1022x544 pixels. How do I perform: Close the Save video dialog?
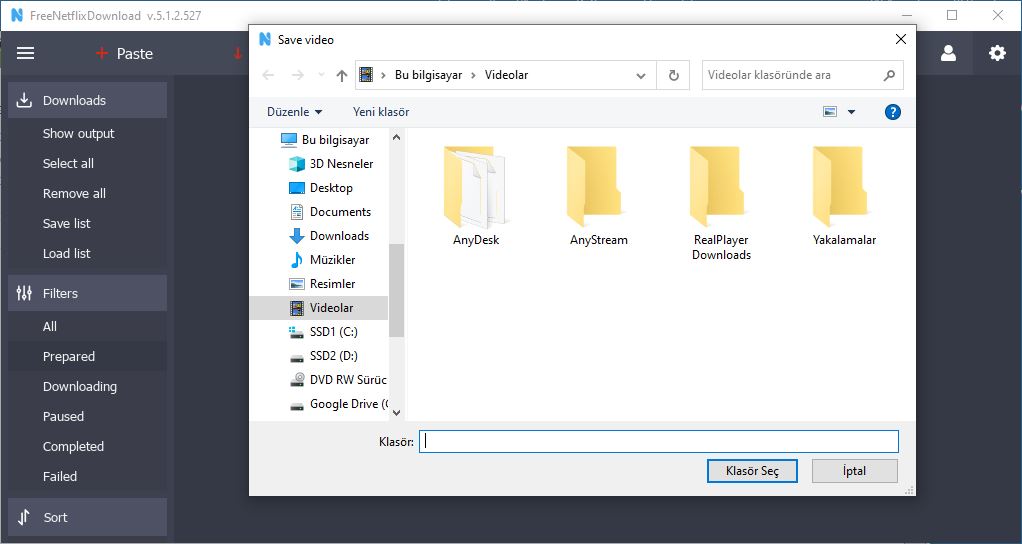901,40
